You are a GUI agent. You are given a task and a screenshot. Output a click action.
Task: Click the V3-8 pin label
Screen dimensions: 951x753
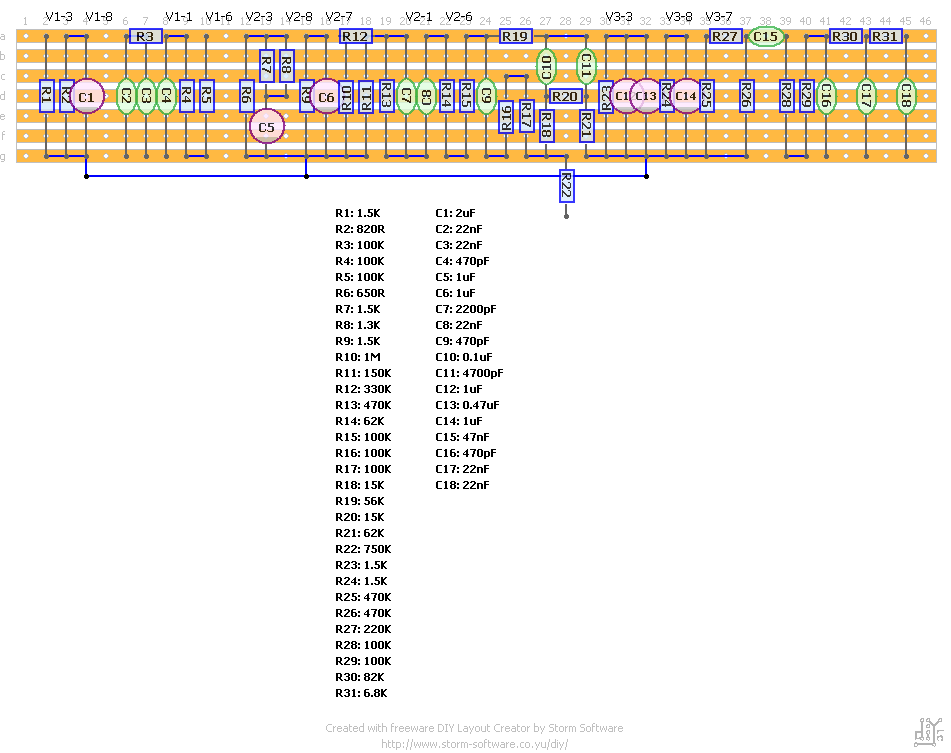point(679,17)
